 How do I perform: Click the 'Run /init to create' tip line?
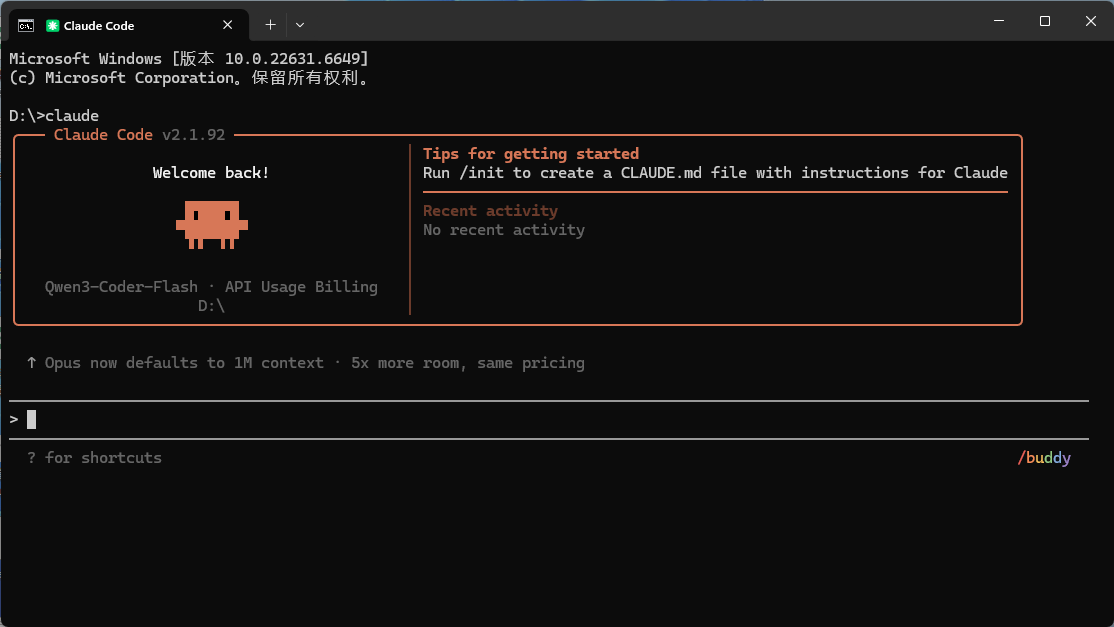click(x=715, y=173)
